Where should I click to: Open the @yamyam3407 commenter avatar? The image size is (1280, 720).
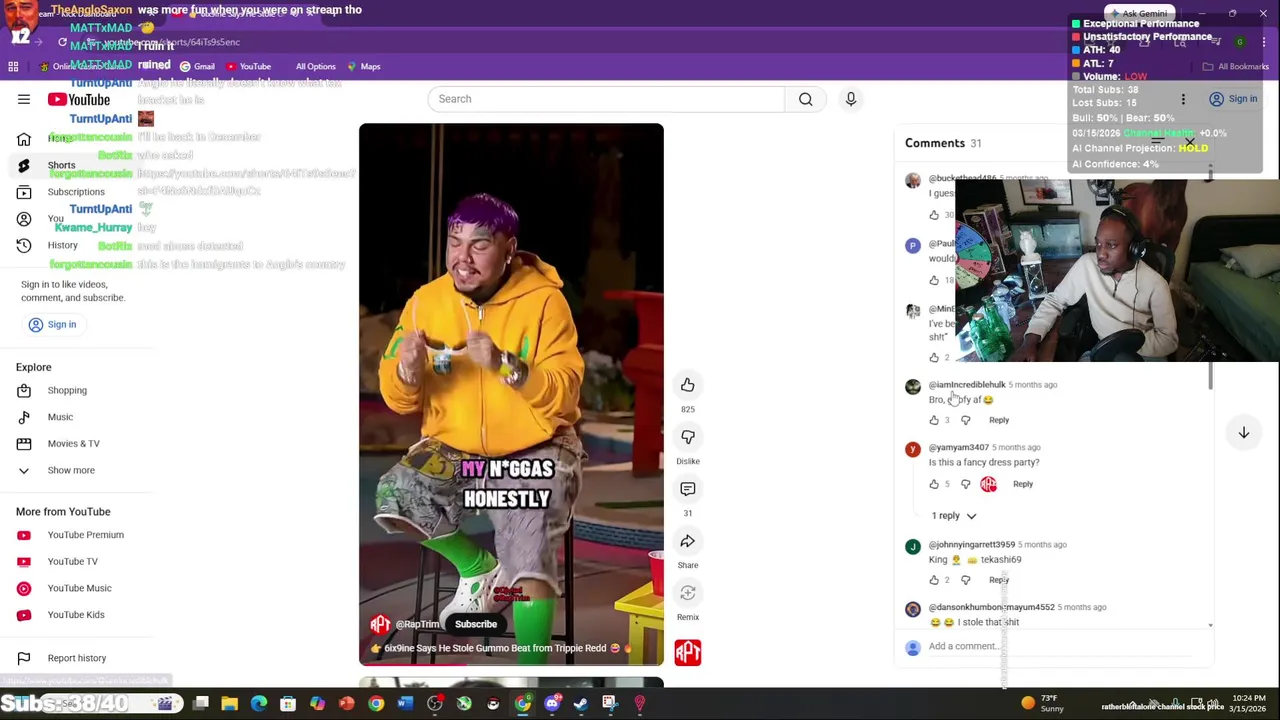coord(912,450)
